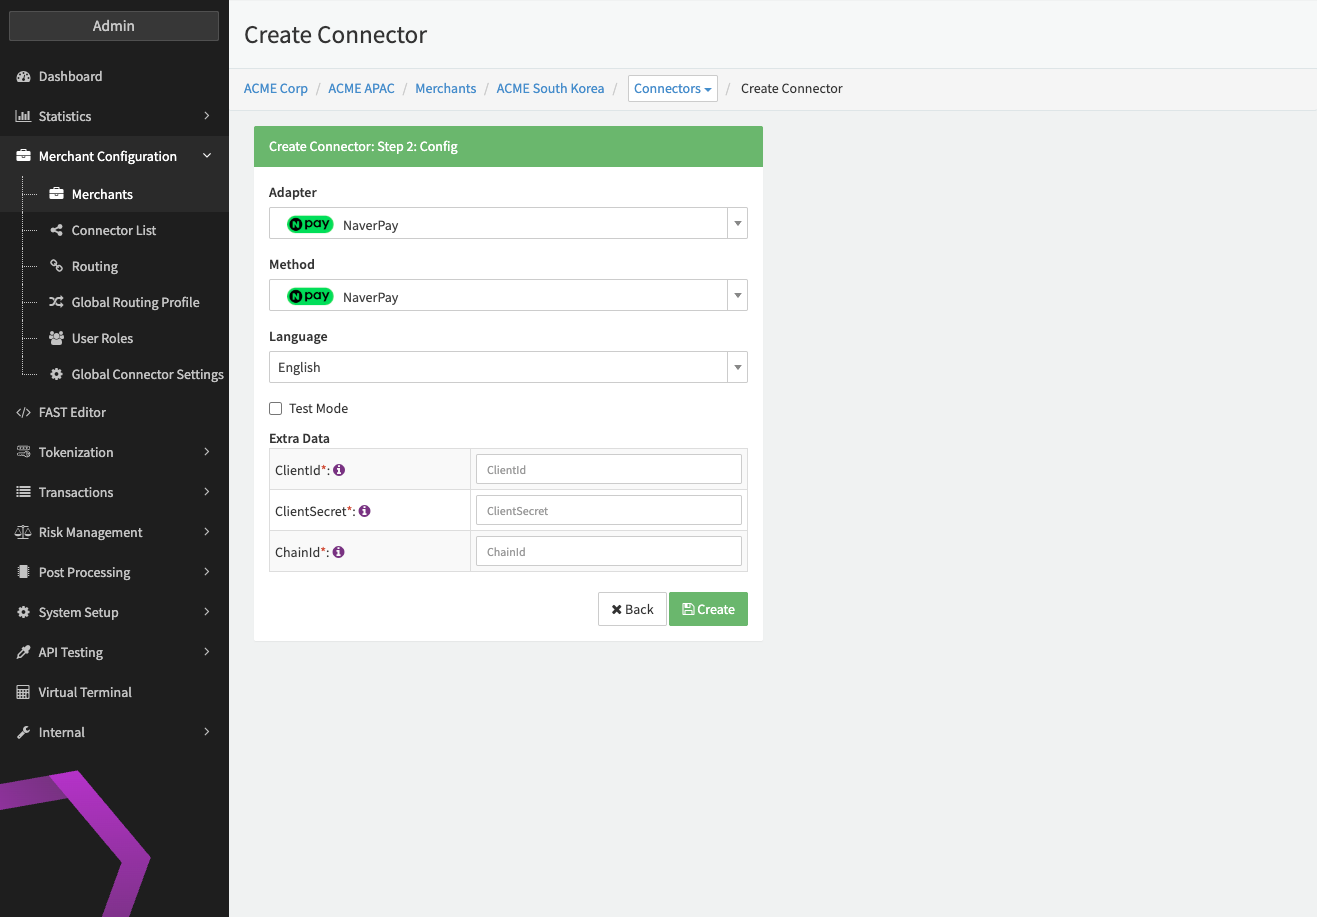Click the info icon beside ClientSecret

point(365,511)
